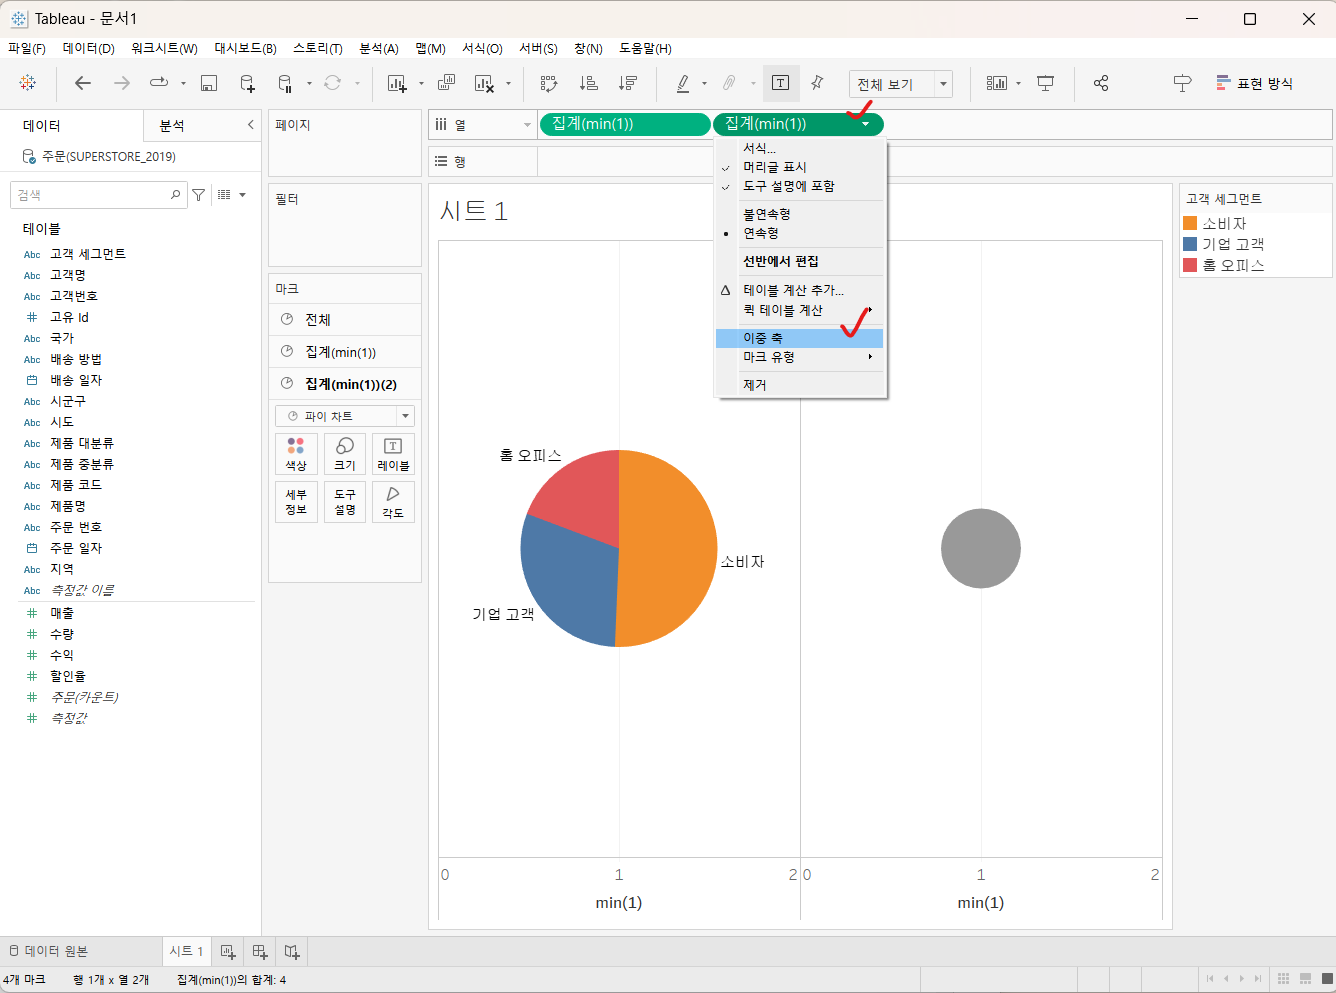
Task: Click the Share workbook icon
Action: [1101, 83]
